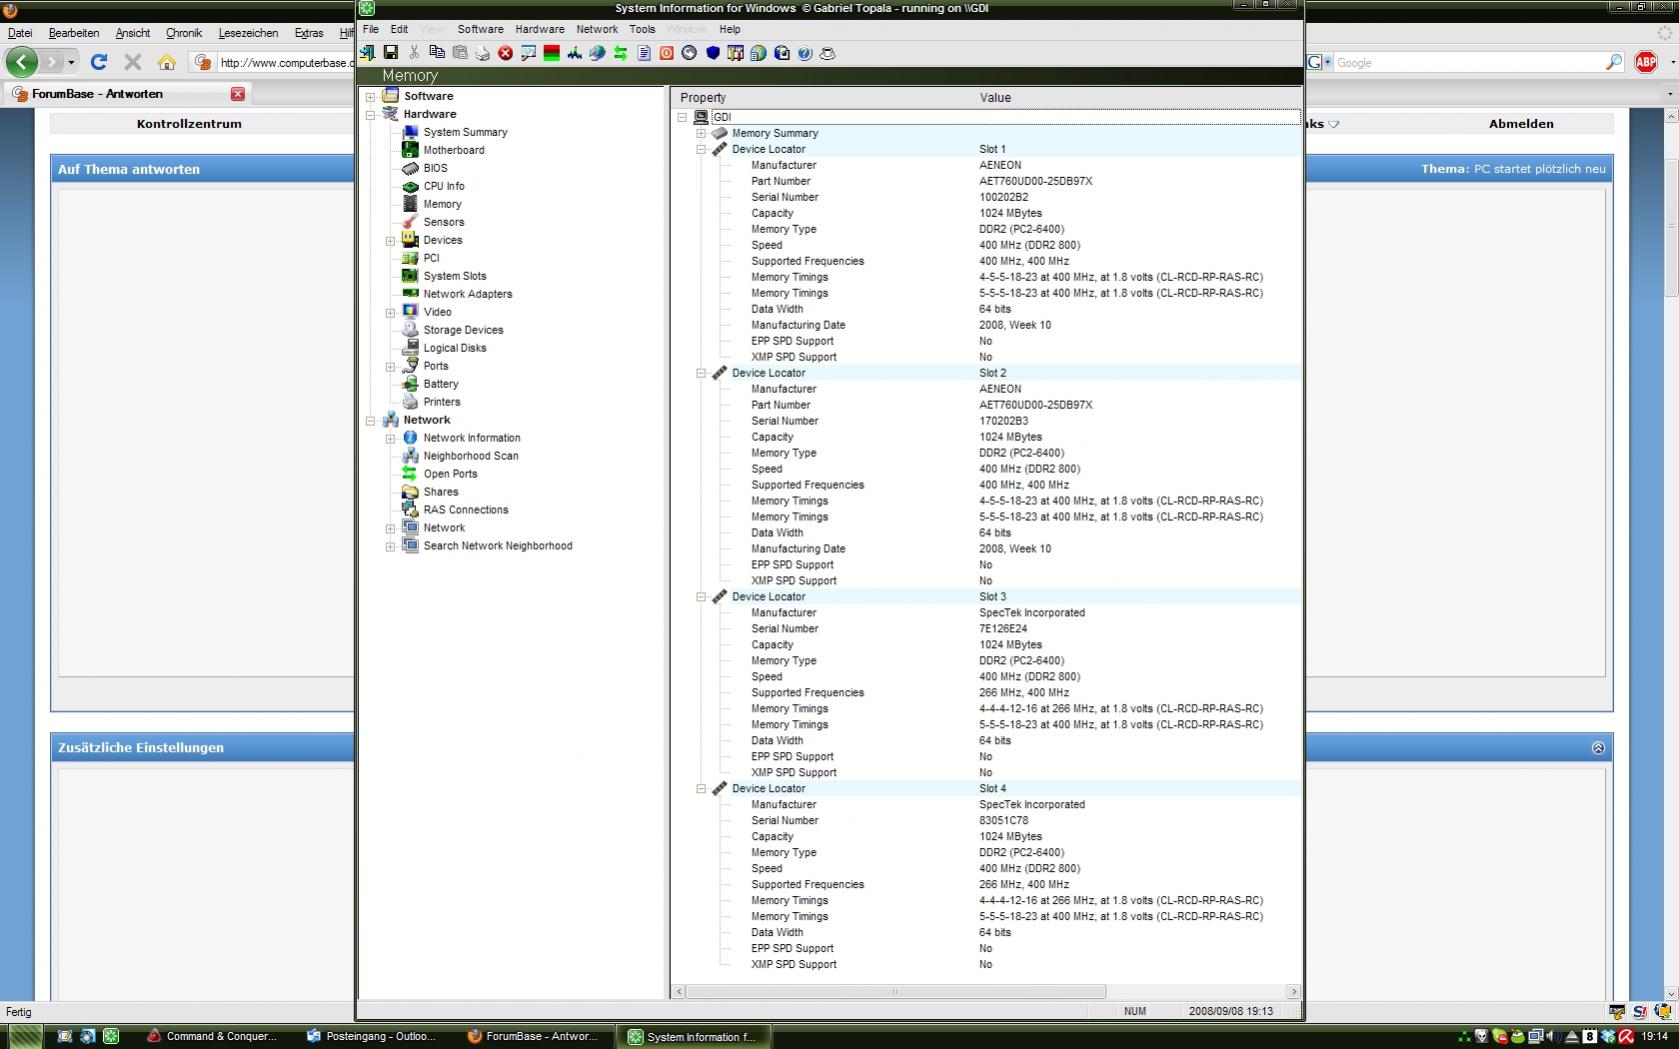Open the Software menu

(480, 29)
